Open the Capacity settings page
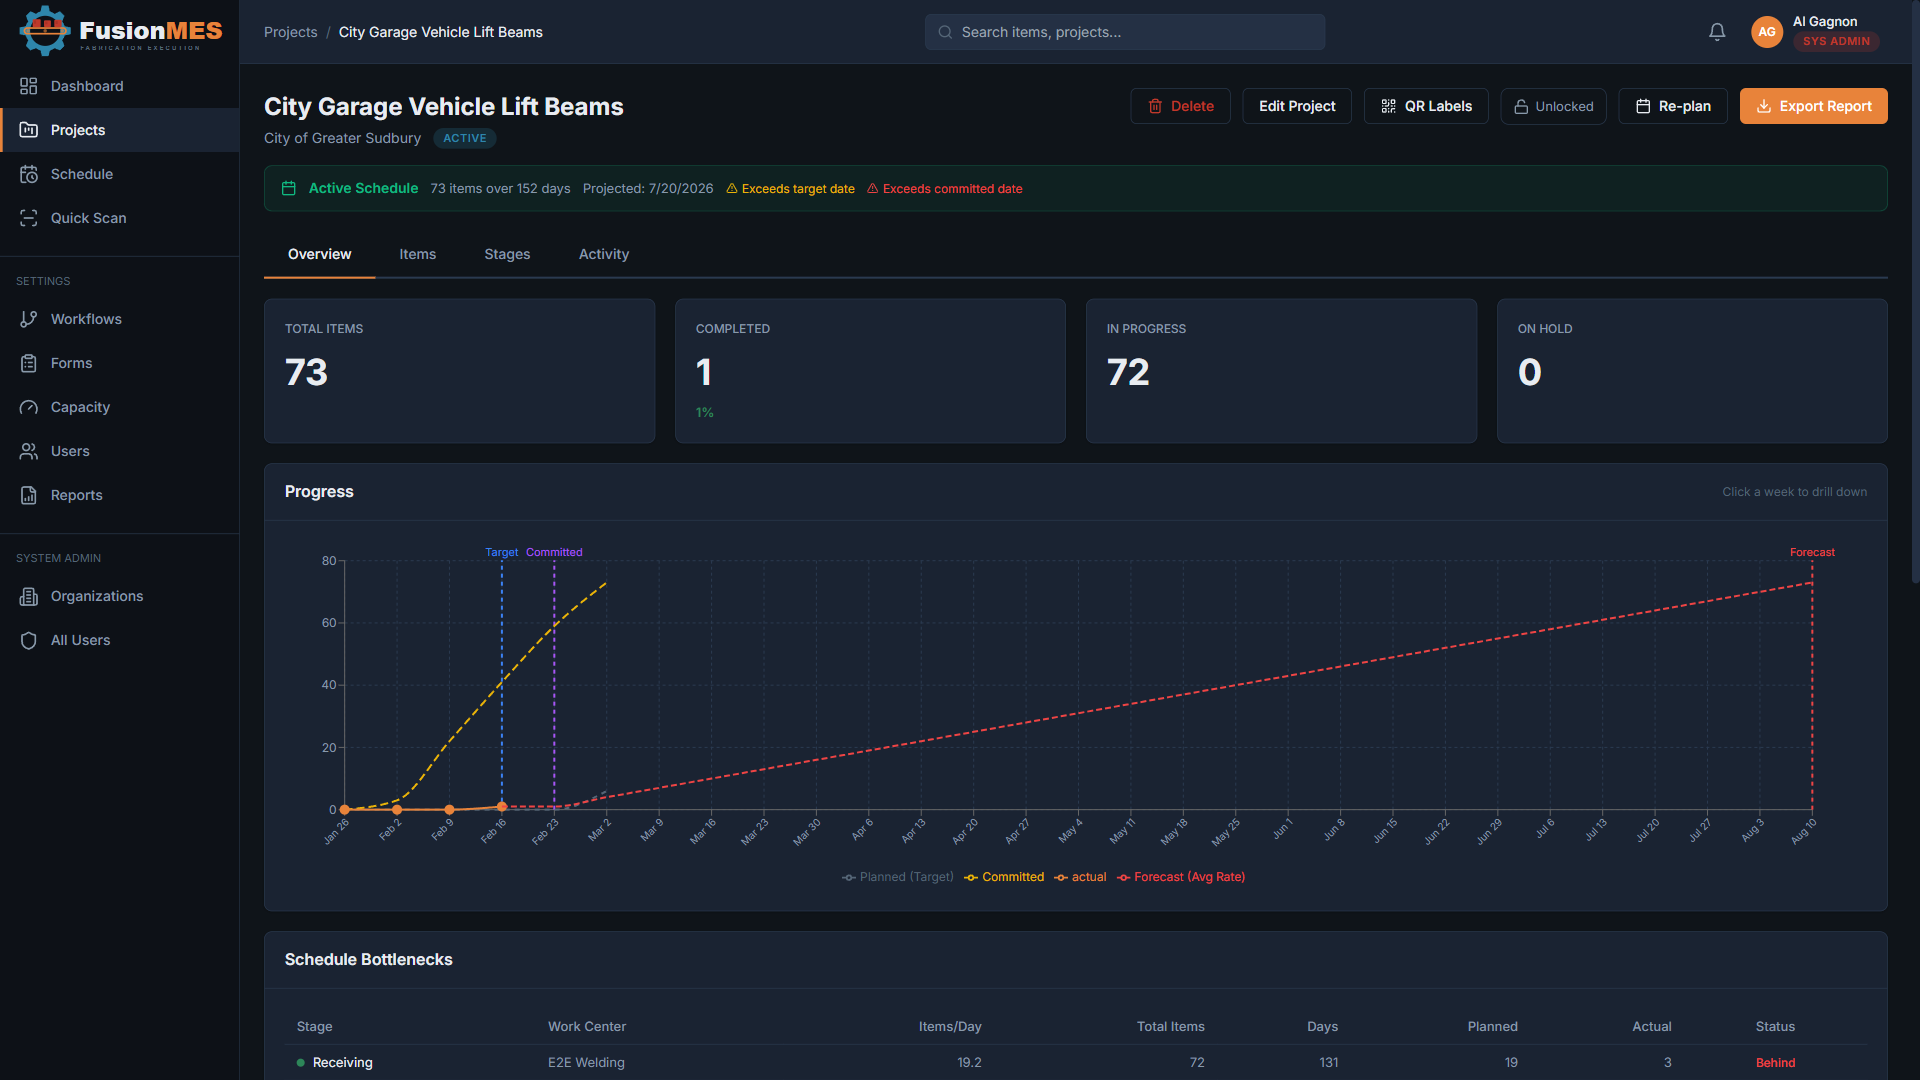This screenshot has width=1920, height=1080. (x=80, y=407)
